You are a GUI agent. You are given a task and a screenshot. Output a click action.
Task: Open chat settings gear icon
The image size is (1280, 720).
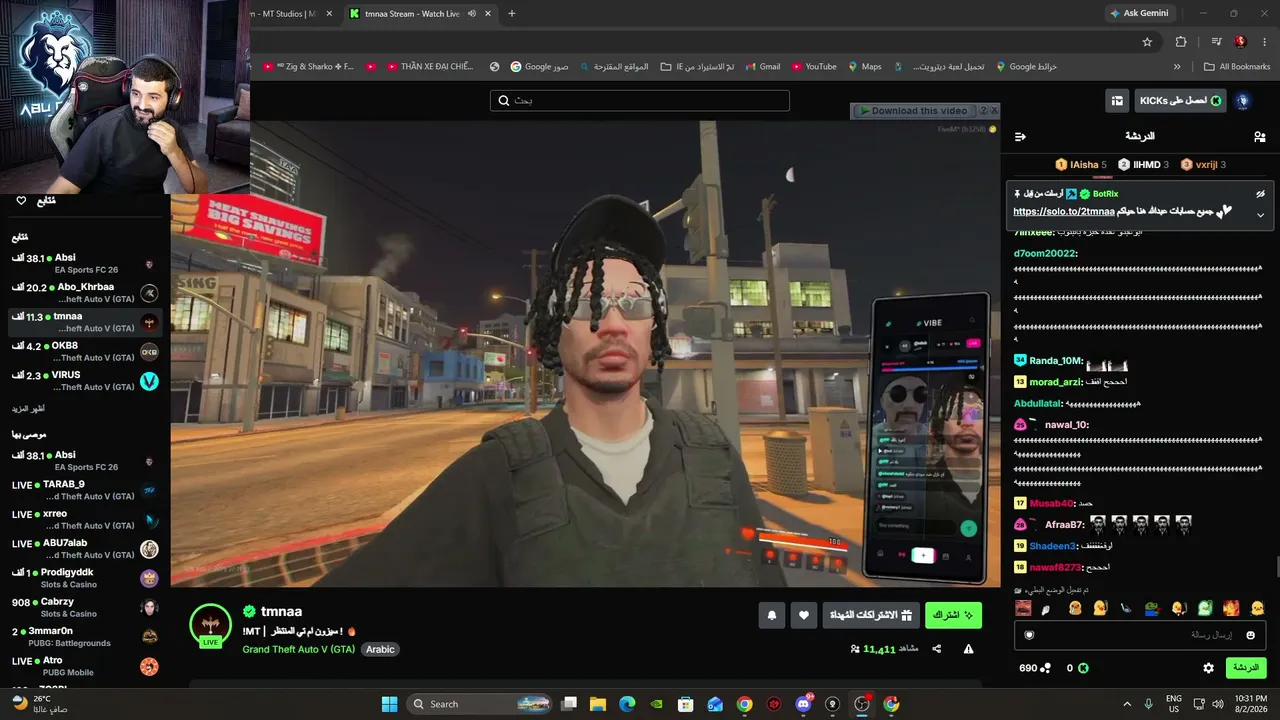1208,668
